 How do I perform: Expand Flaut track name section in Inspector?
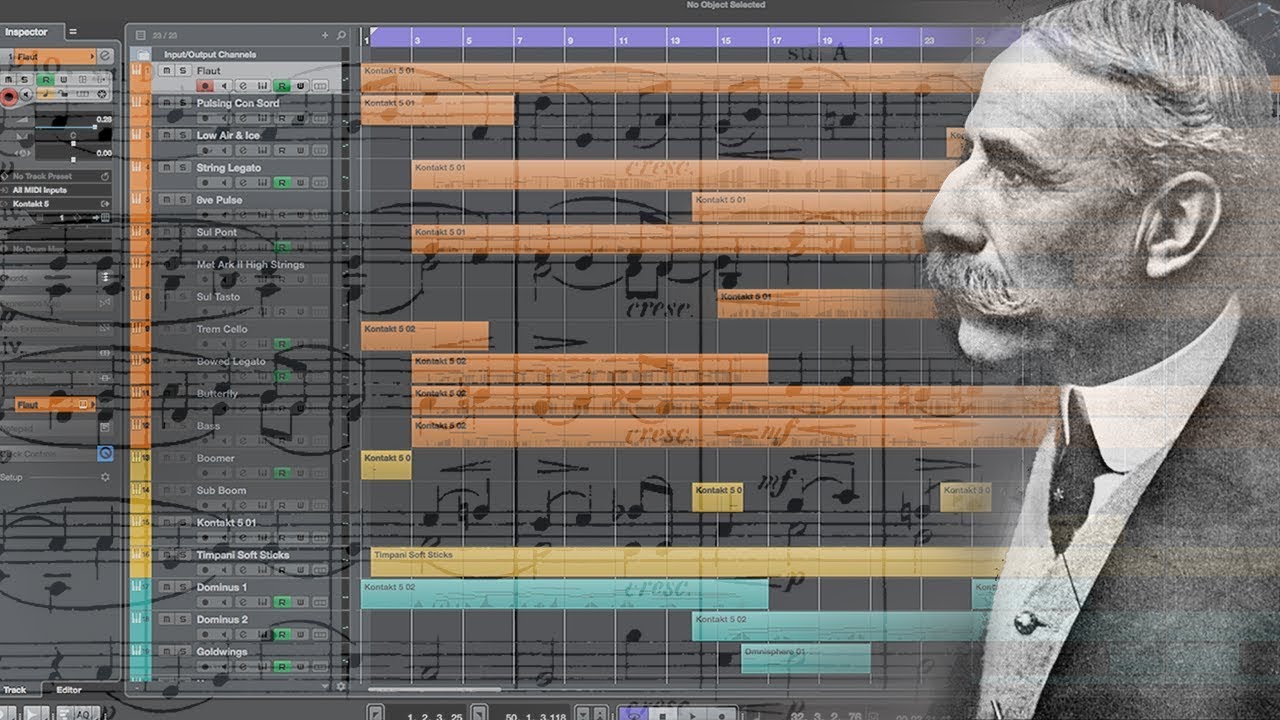click(55, 57)
